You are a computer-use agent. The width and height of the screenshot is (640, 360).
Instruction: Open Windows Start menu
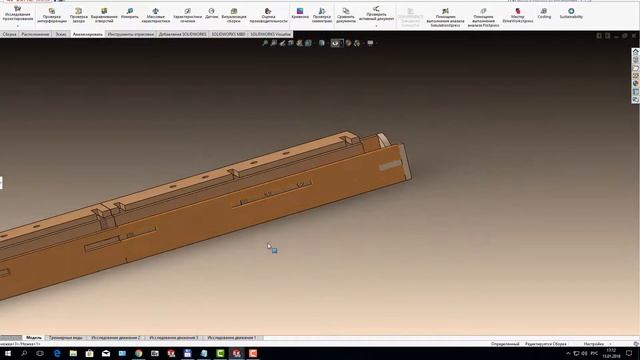8,353
